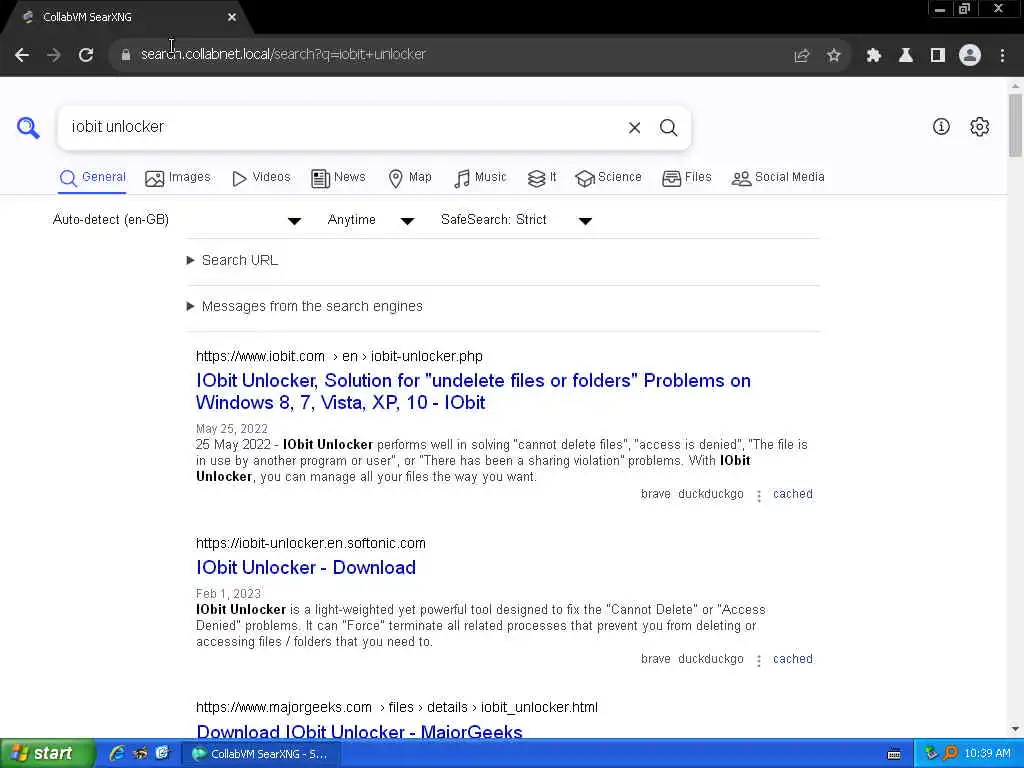This screenshot has width=1024, height=768.
Task: Click the www.majorgeeks.com URL line
Action: (x=396, y=707)
